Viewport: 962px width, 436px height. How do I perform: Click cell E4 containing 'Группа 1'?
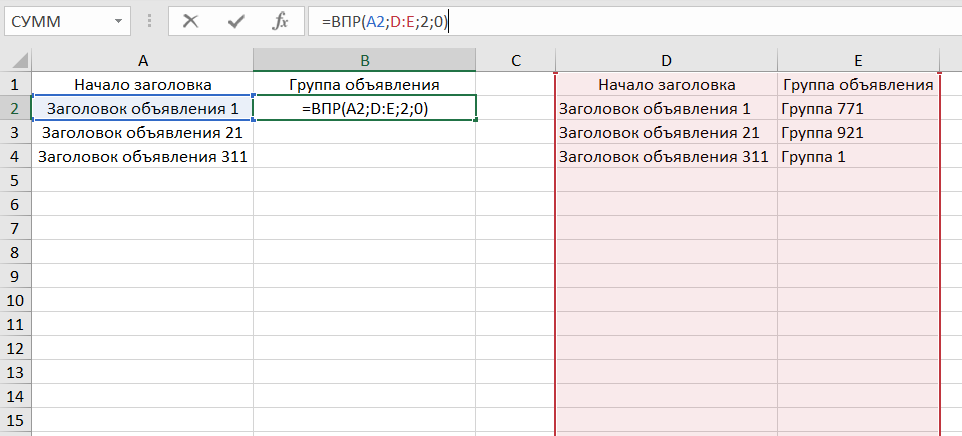pyautogui.click(x=859, y=156)
